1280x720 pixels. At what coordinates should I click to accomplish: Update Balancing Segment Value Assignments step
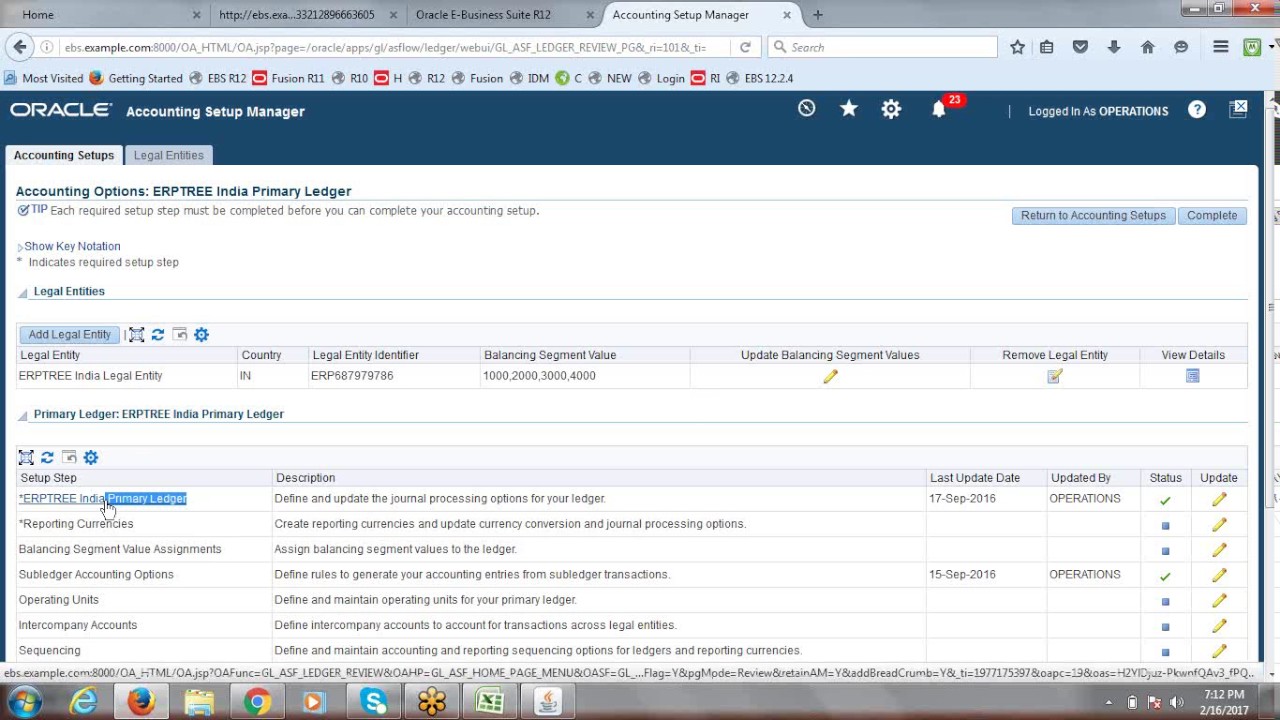point(1218,550)
